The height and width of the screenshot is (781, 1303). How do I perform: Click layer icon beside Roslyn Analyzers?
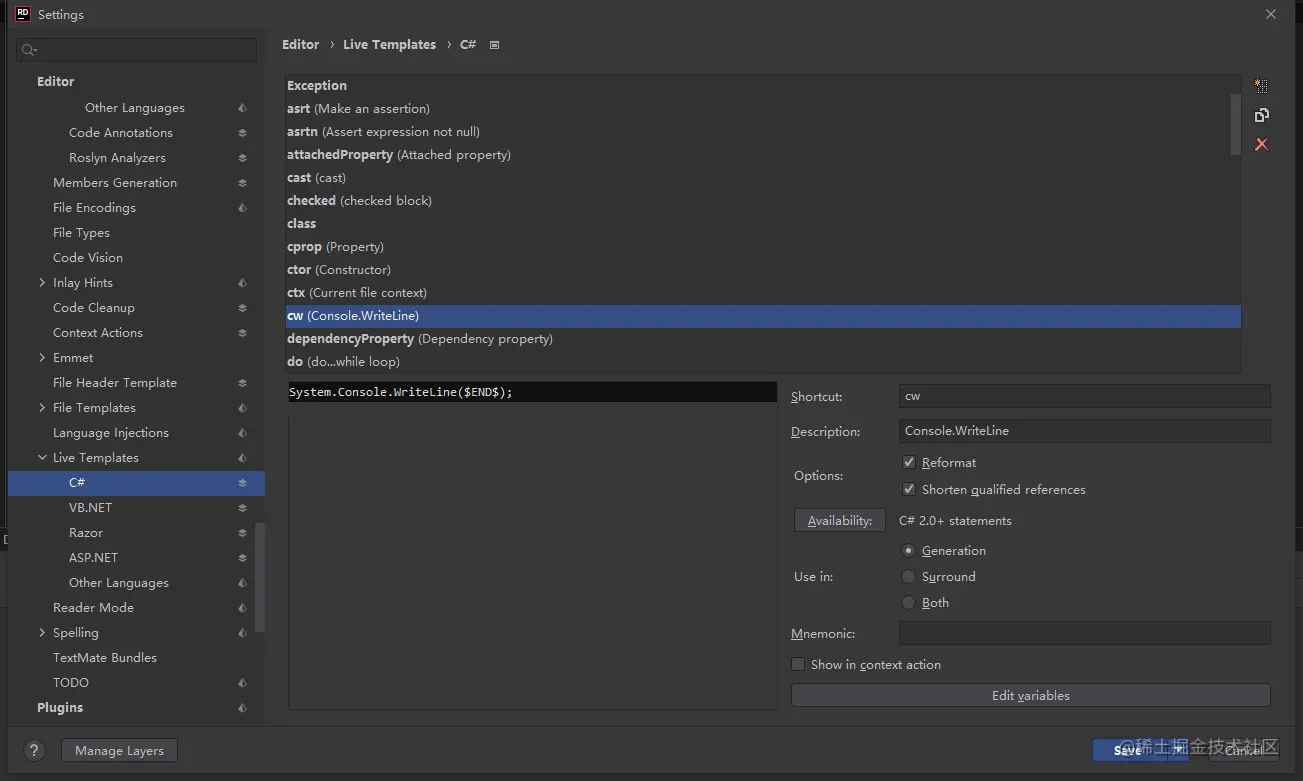coord(242,158)
